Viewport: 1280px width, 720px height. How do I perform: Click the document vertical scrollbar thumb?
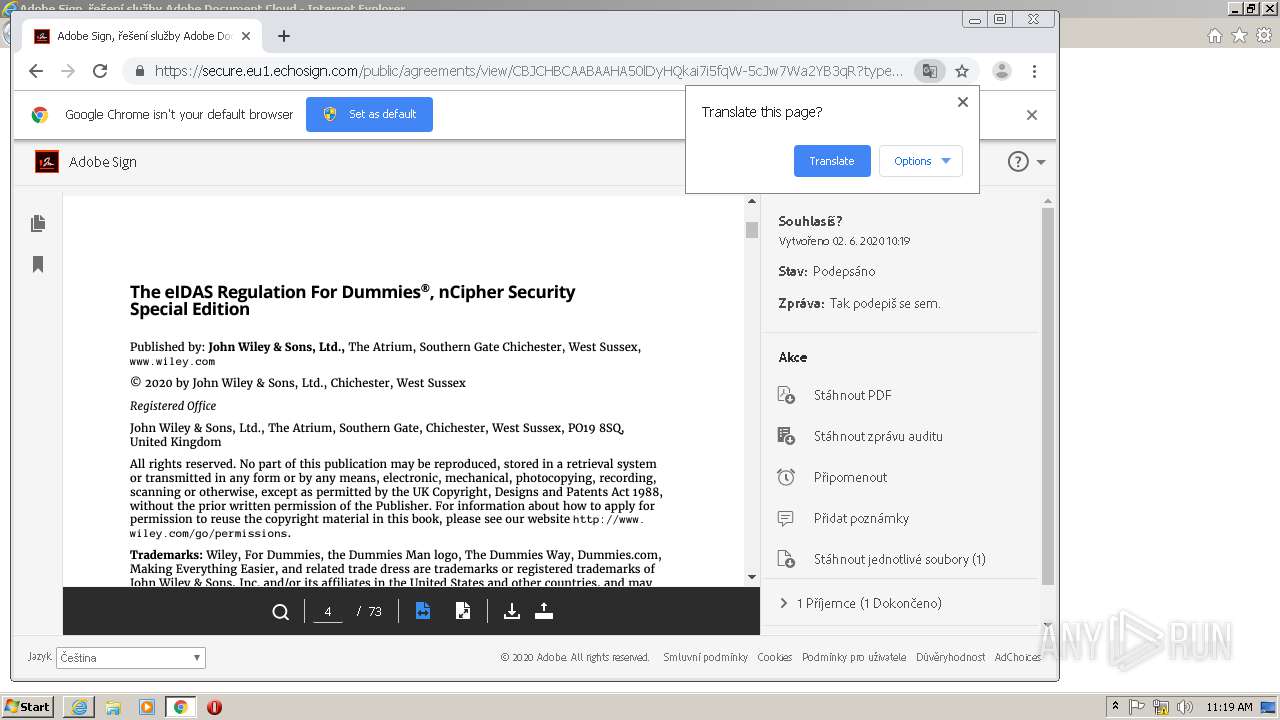[752, 230]
